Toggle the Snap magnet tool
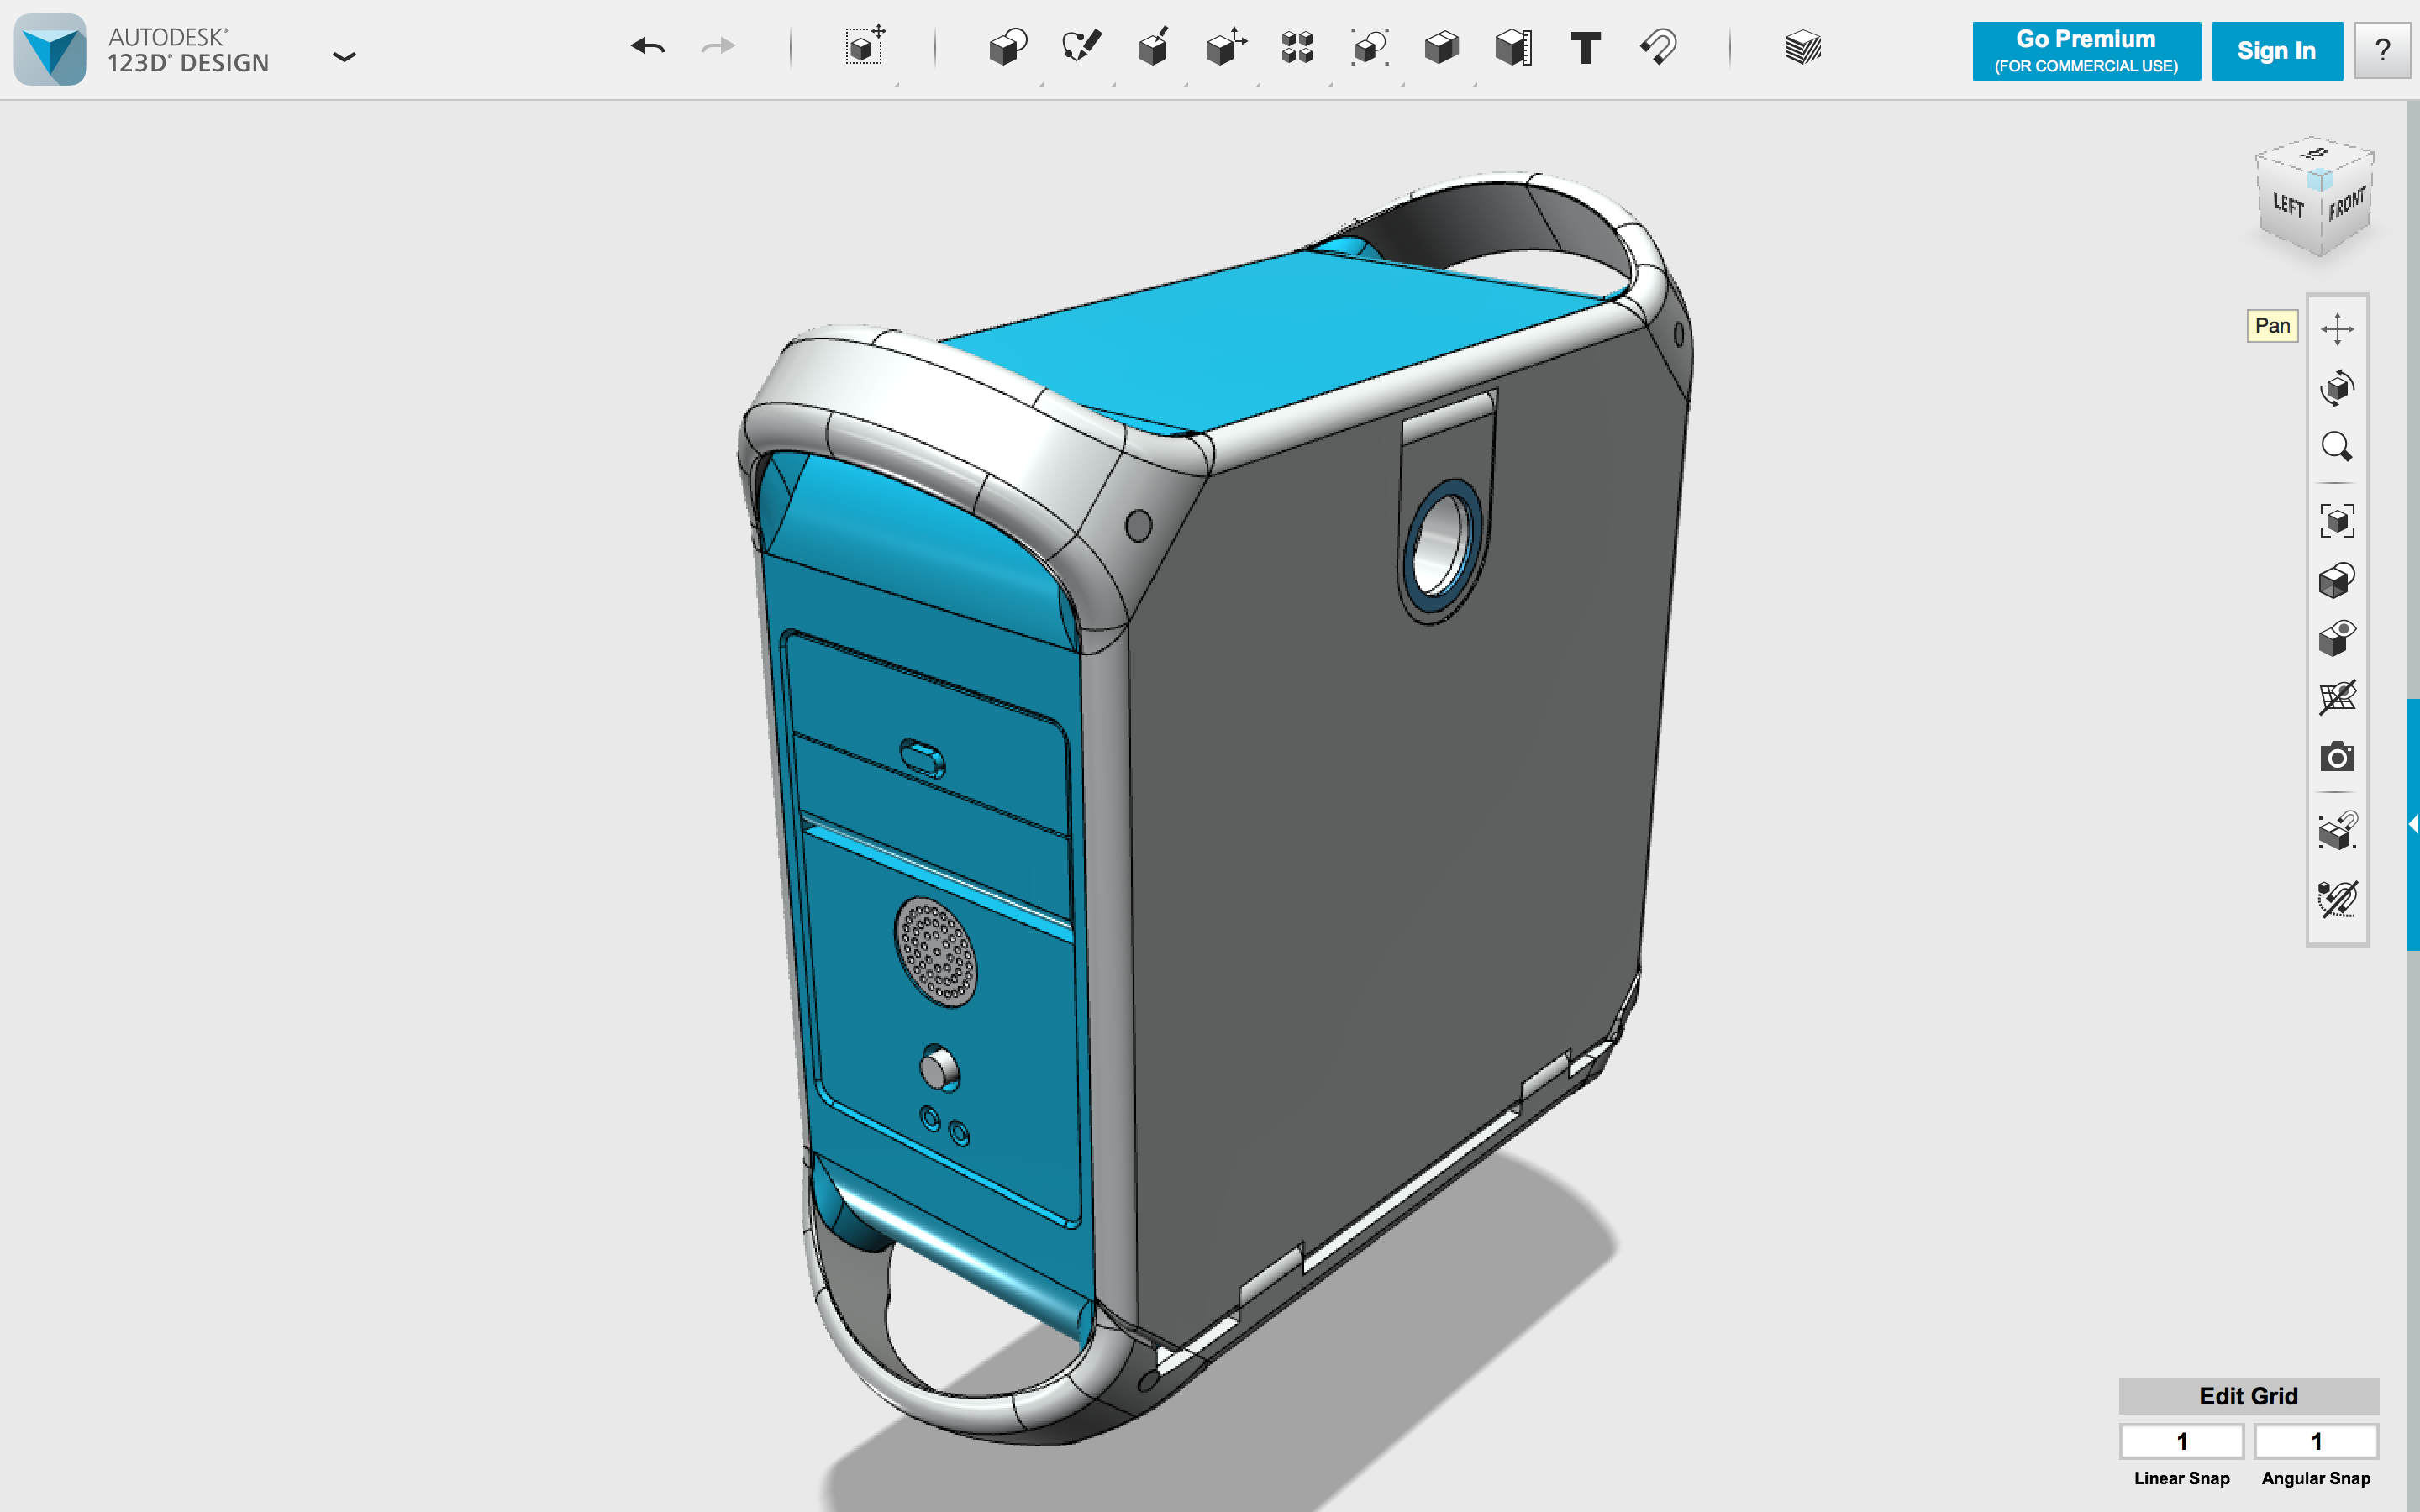Viewport: 2420px width, 1512px height. click(1658, 47)
